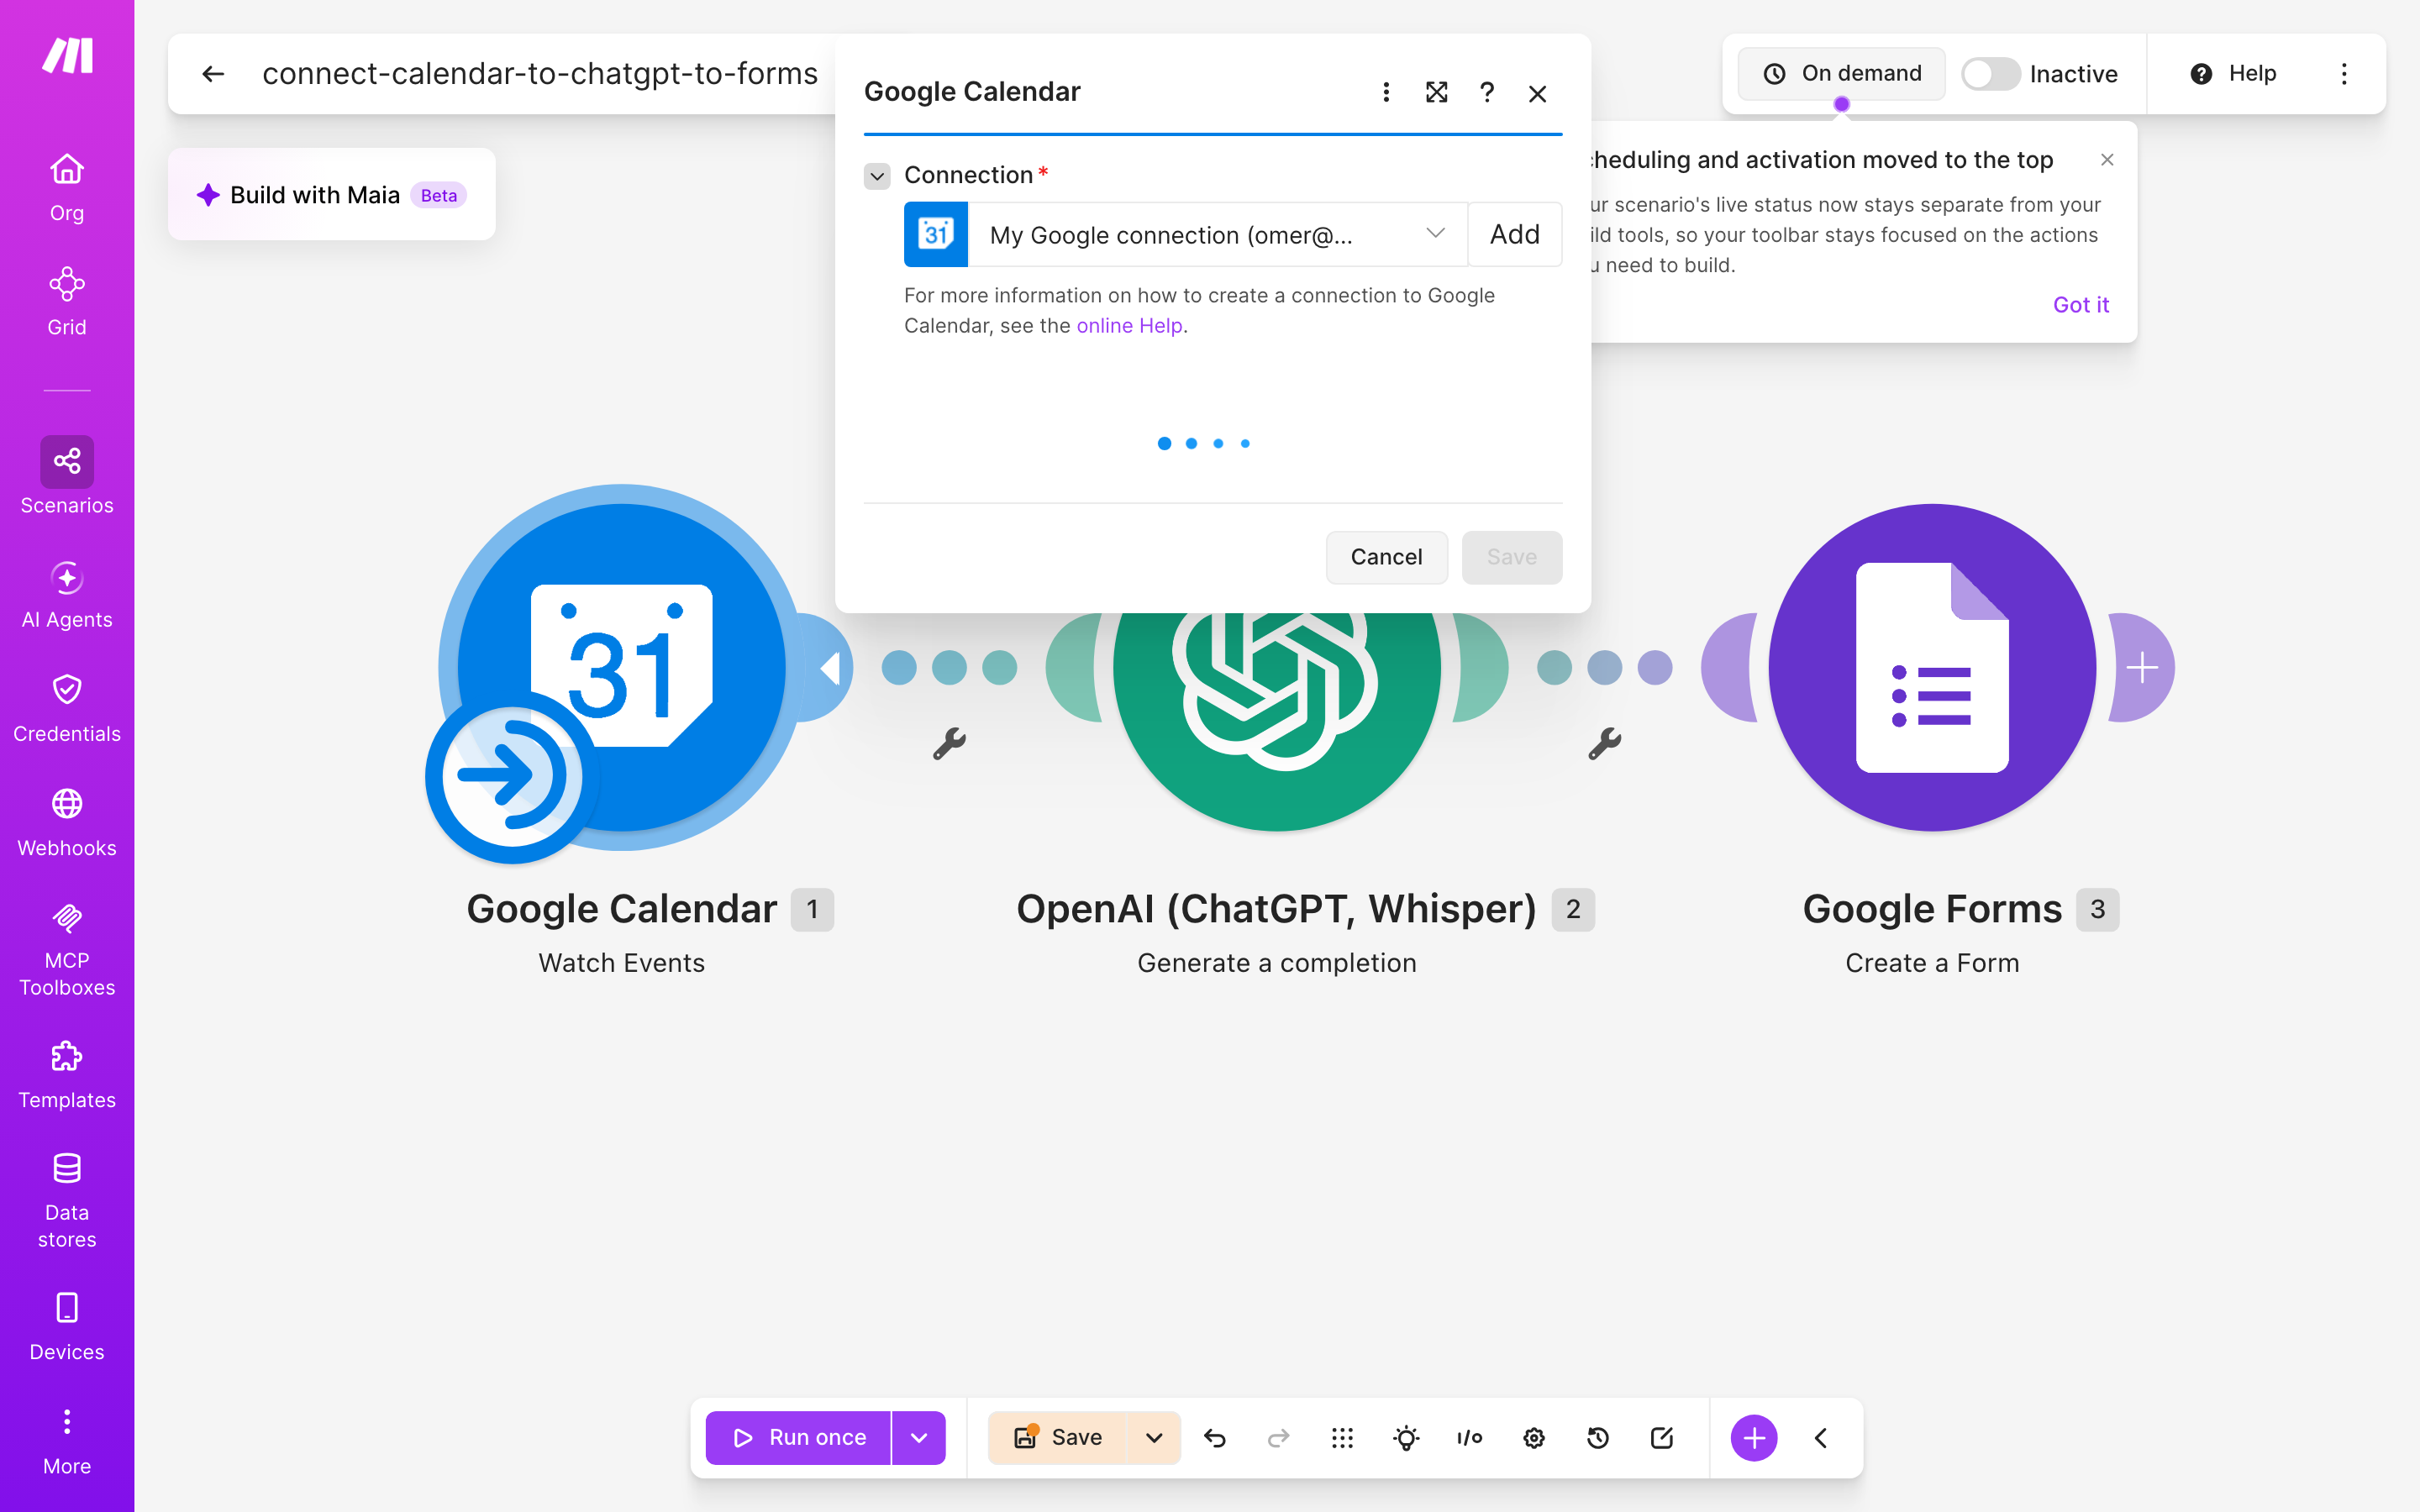Open scenario history versions
Screen dimensions: 2420x1512
(1598, 1438)
